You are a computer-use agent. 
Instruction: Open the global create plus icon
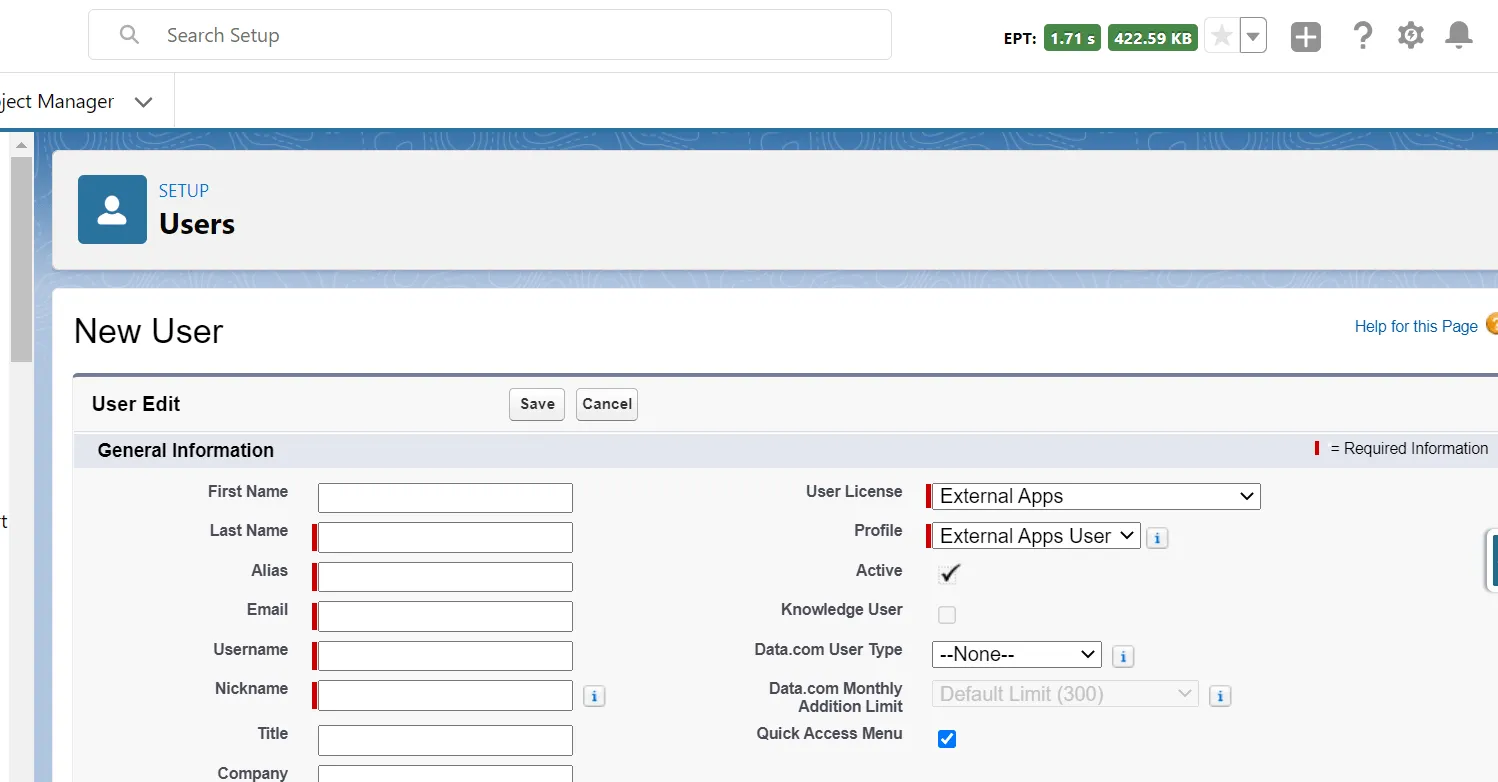(x=1305, y=36)
